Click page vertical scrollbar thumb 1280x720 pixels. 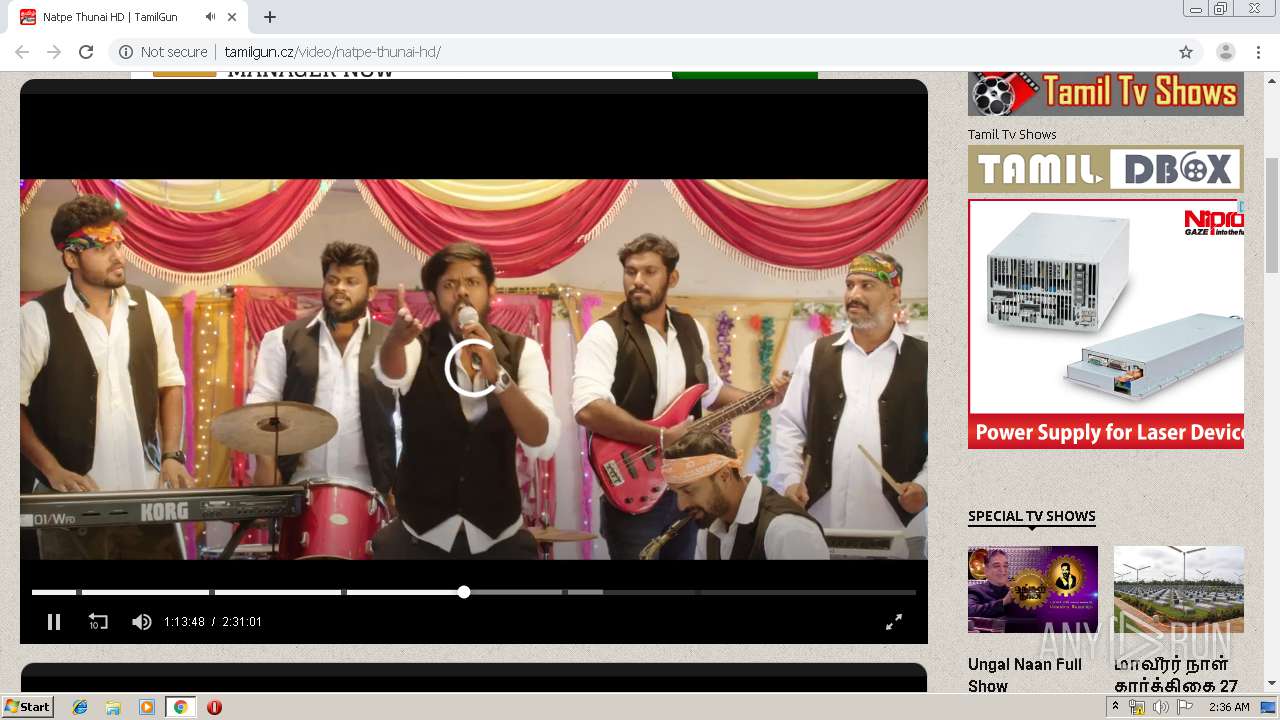click(x=1271, y=215)
